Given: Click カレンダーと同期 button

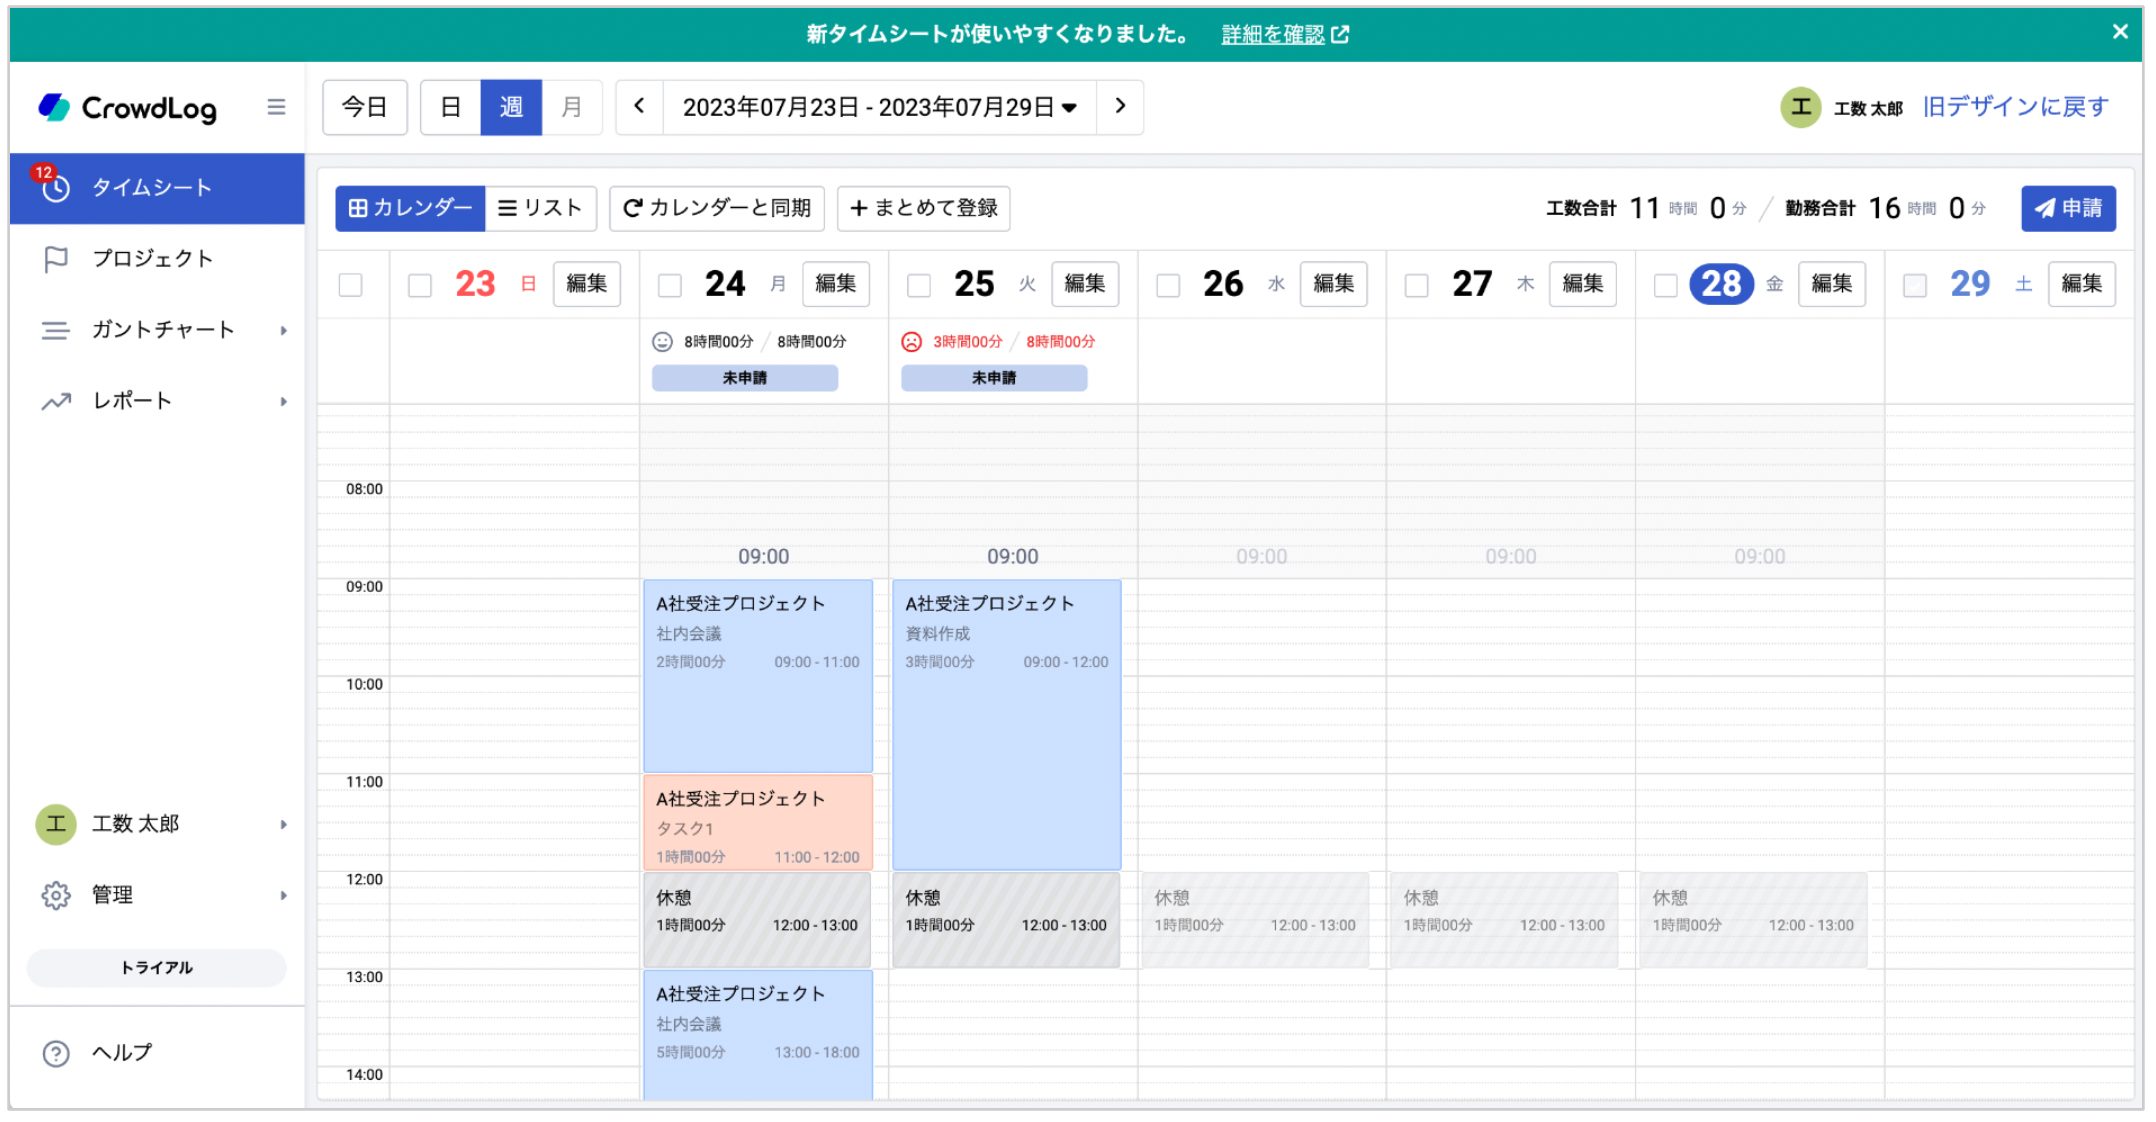Looking at the screenshot, I should 717,208.
